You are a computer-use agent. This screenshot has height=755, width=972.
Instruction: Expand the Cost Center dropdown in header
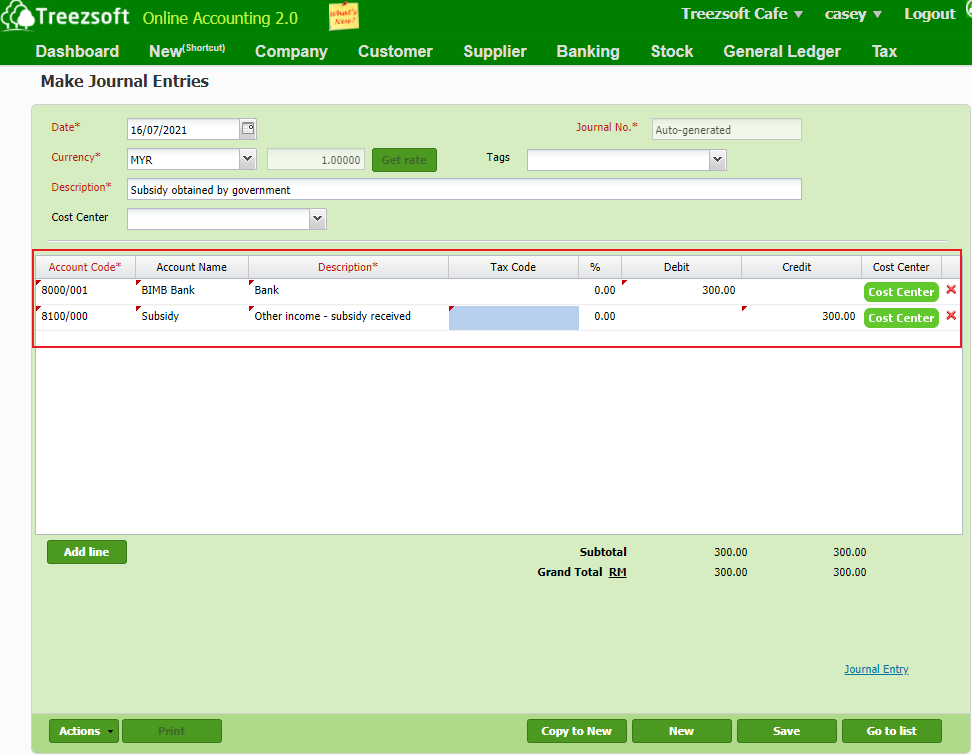(317, 218)
